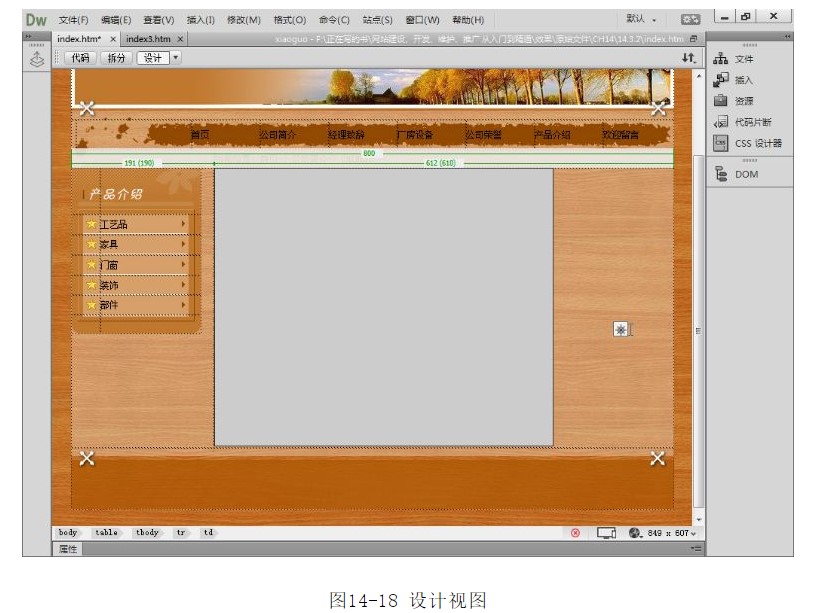Switch to 设计 (Design) view
The width and height of the screenshot is (832, 613).
pyautogui.click(x=152, y=58)
